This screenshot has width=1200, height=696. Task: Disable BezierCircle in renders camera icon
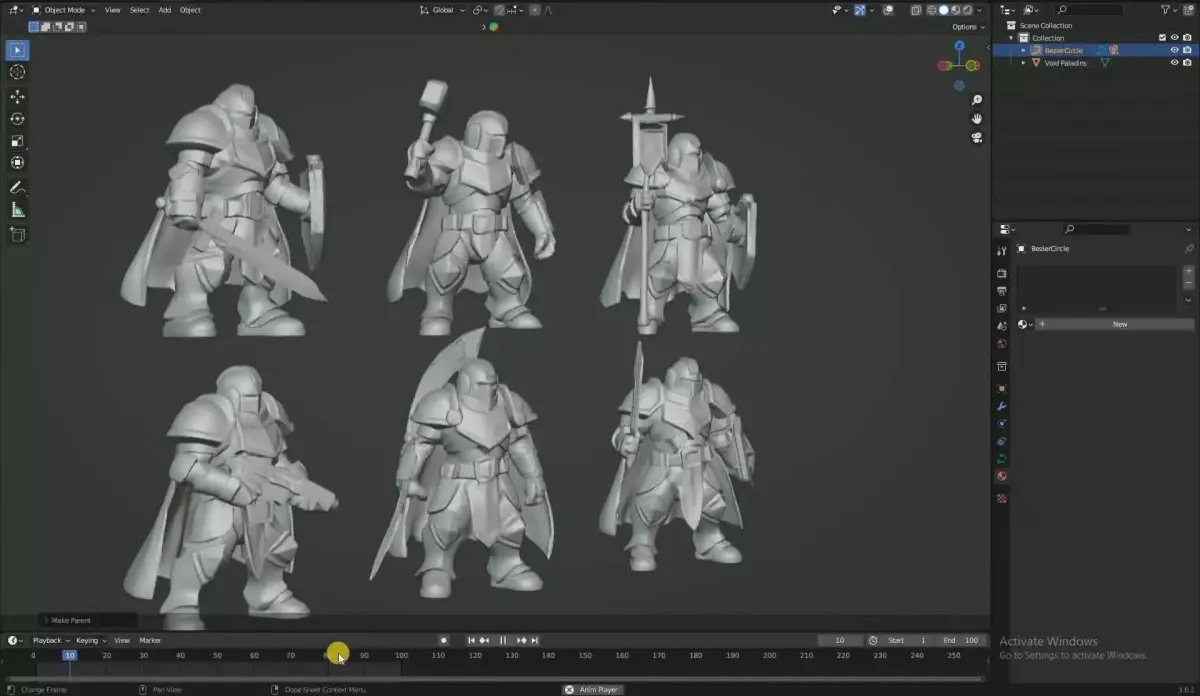[1188, 50]
